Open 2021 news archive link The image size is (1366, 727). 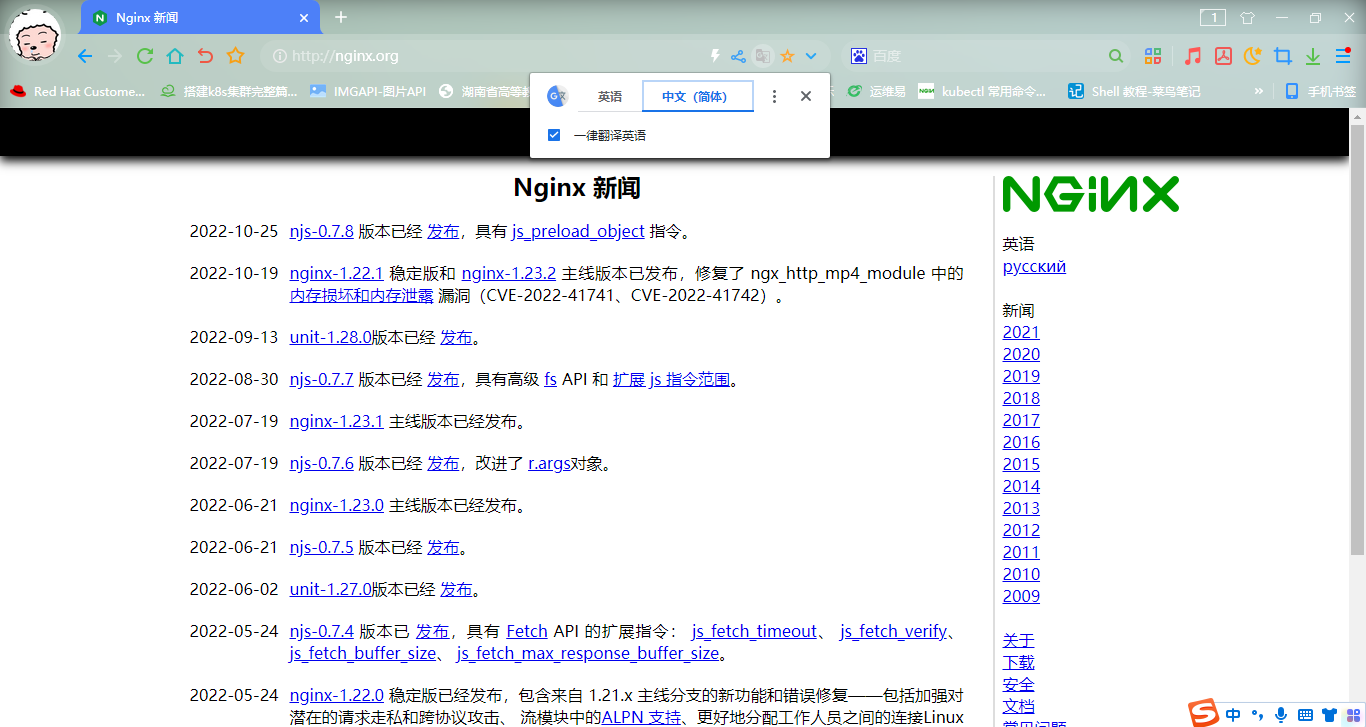point(1021,332)
